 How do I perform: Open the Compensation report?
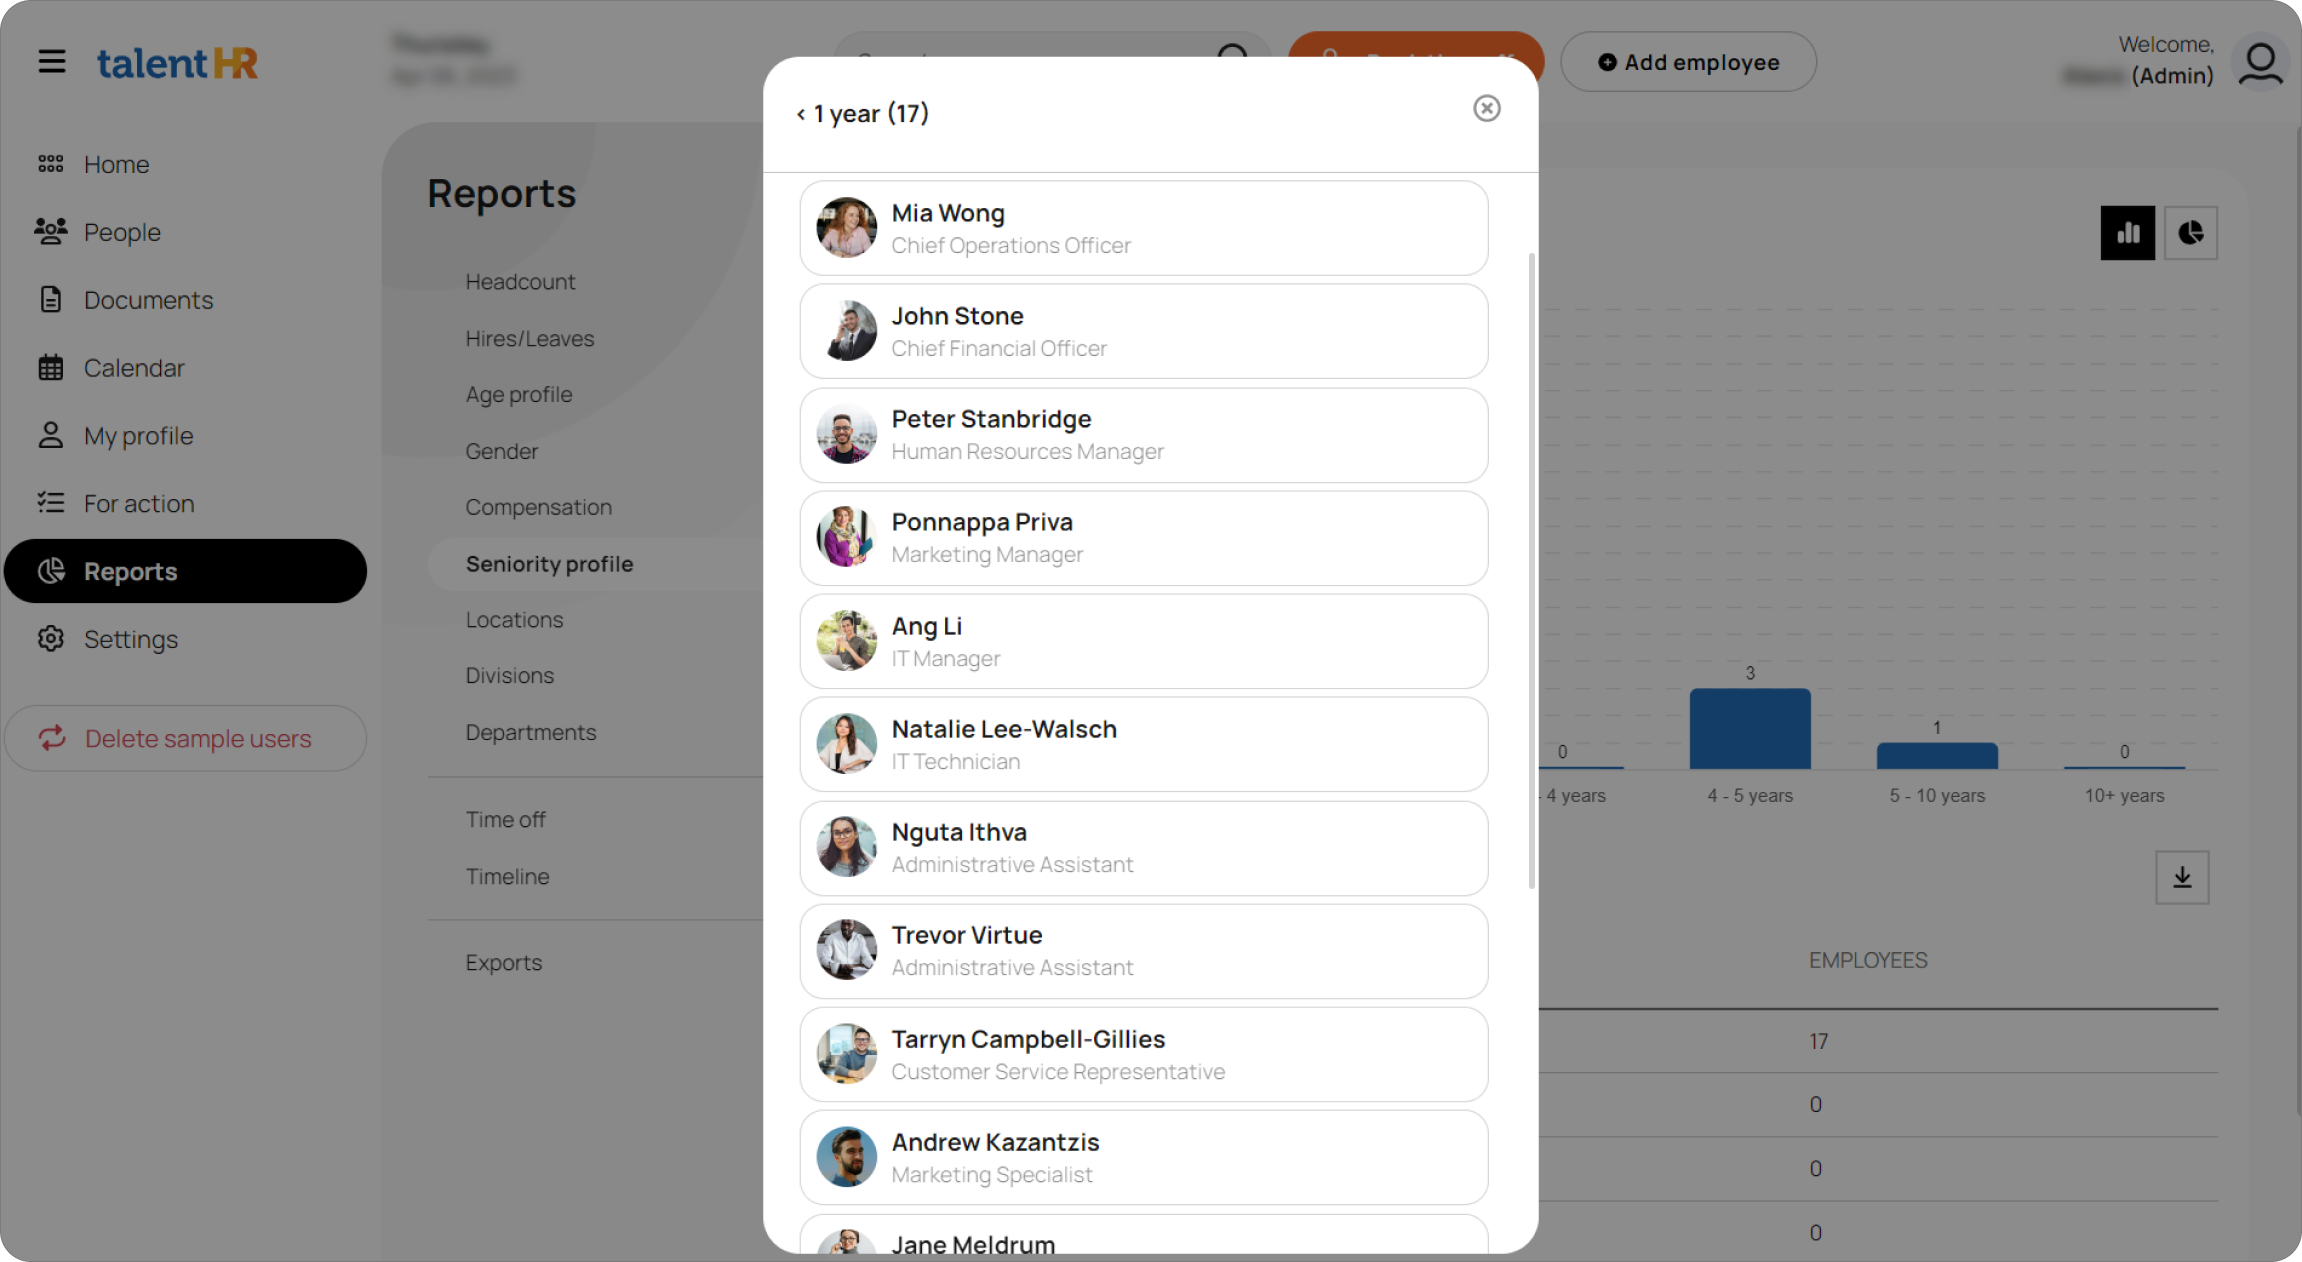(x=539, y=507)
